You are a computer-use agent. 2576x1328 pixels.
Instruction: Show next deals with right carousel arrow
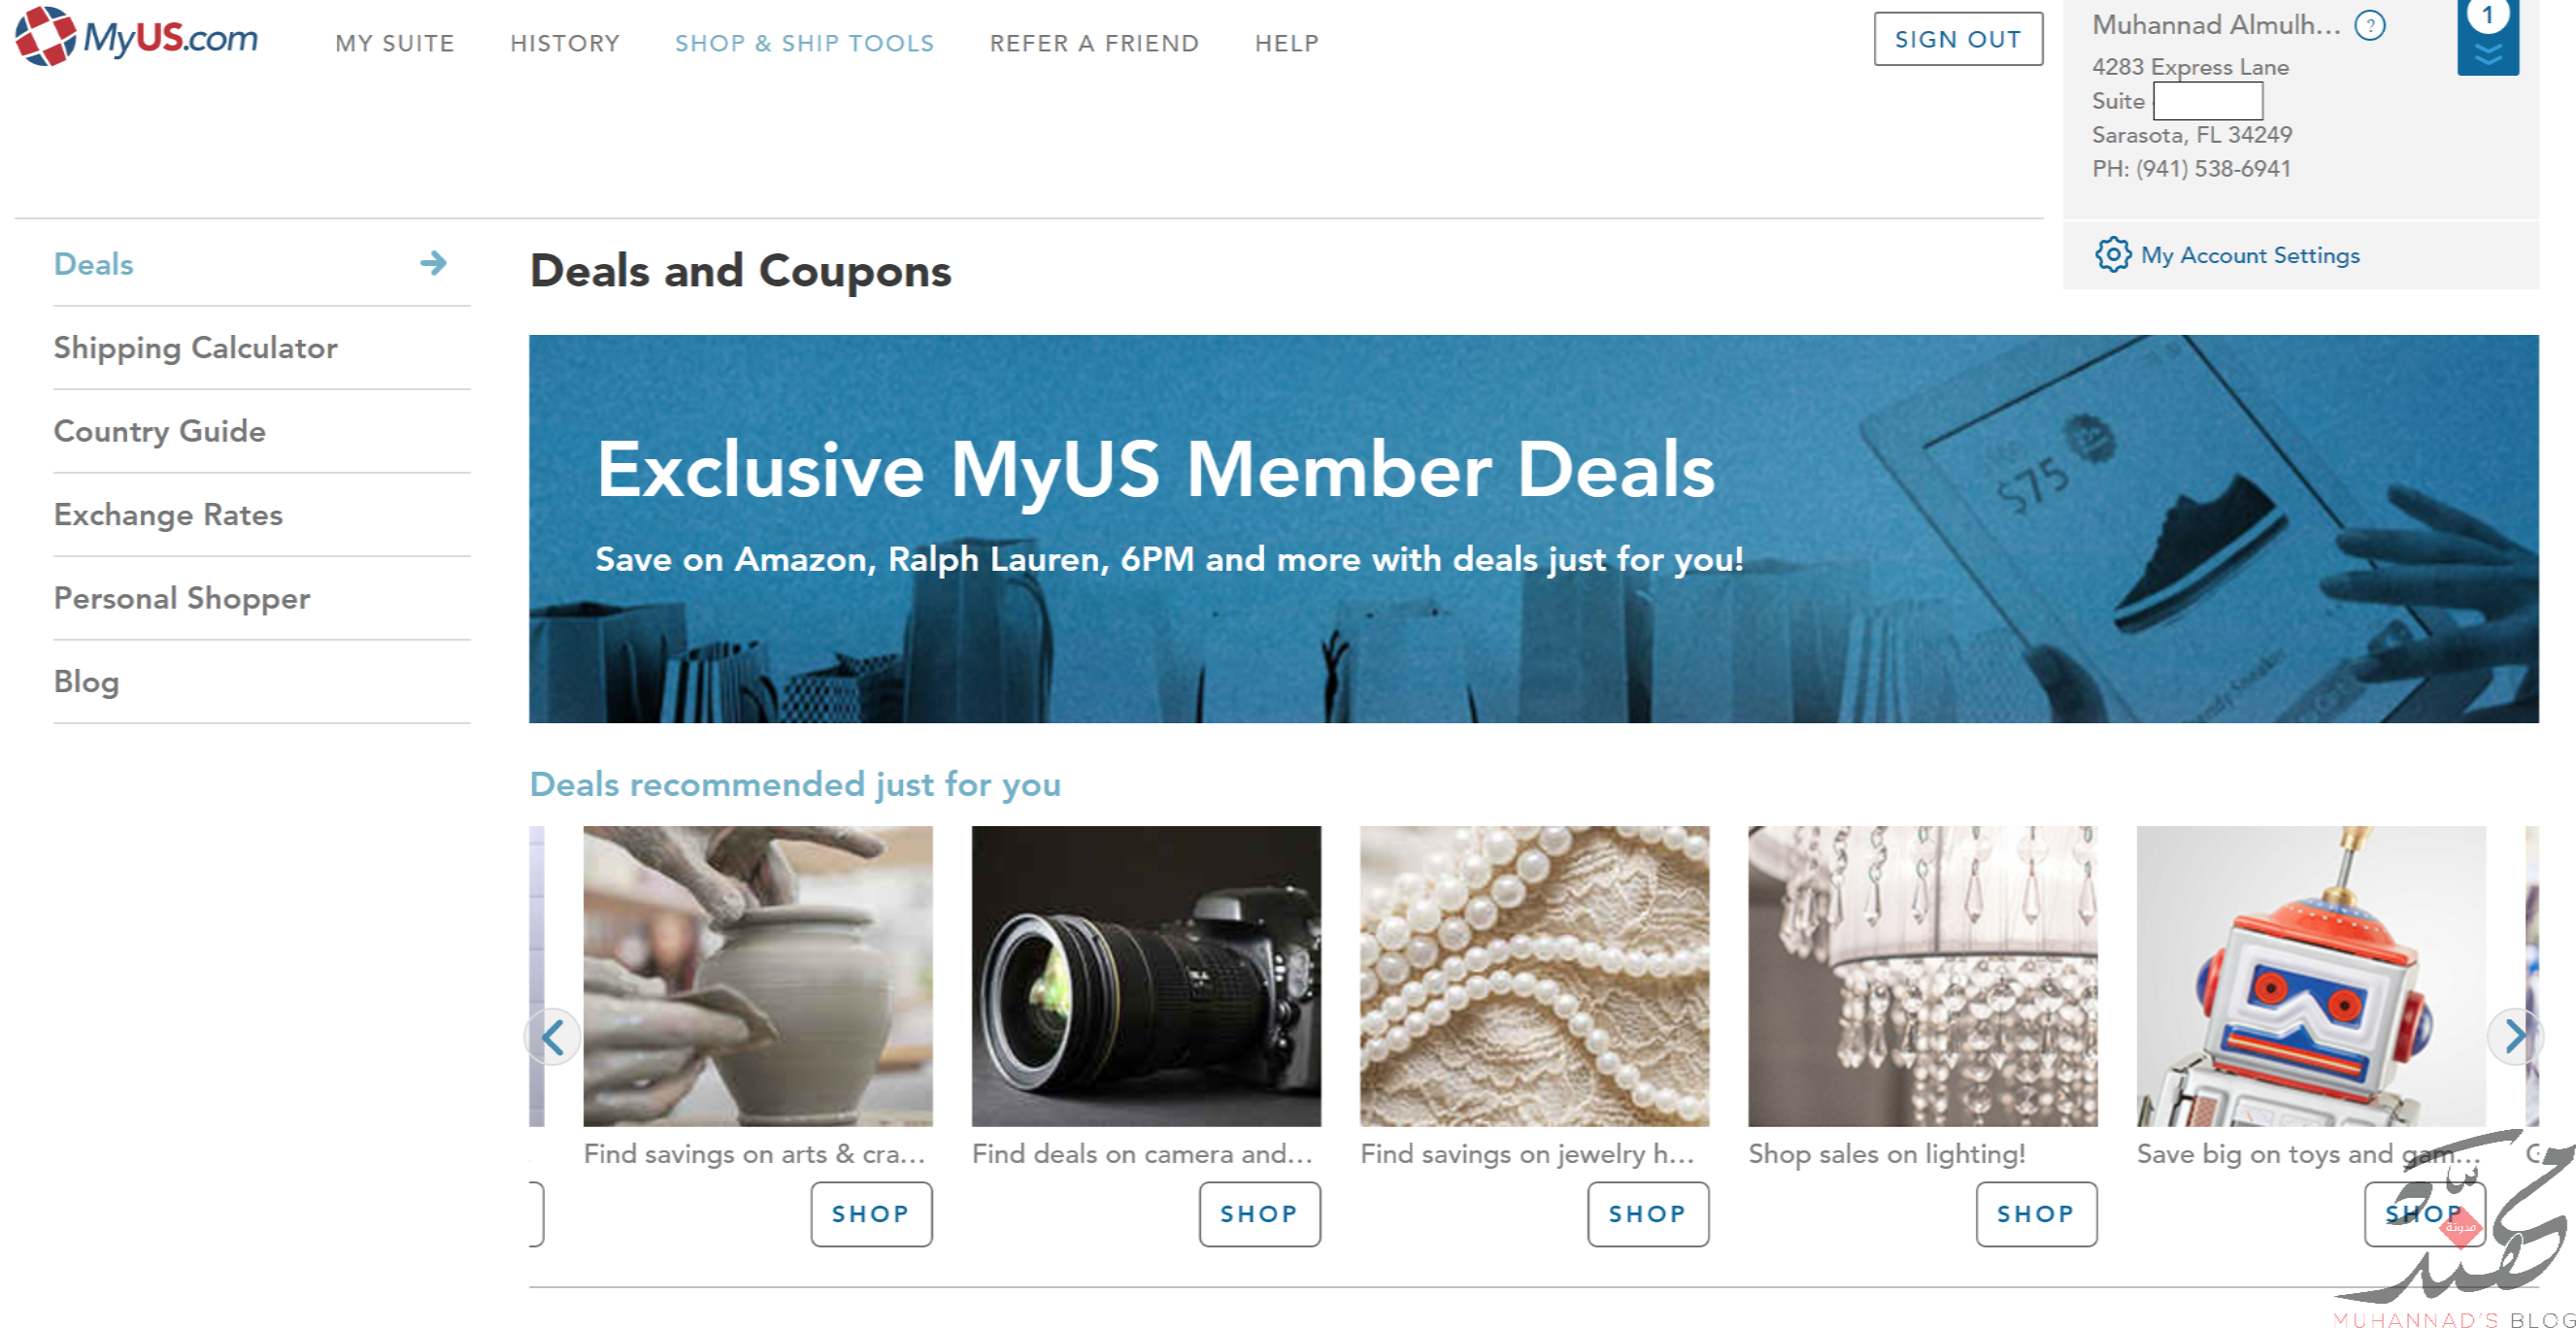click(x=2514, y=1037)
